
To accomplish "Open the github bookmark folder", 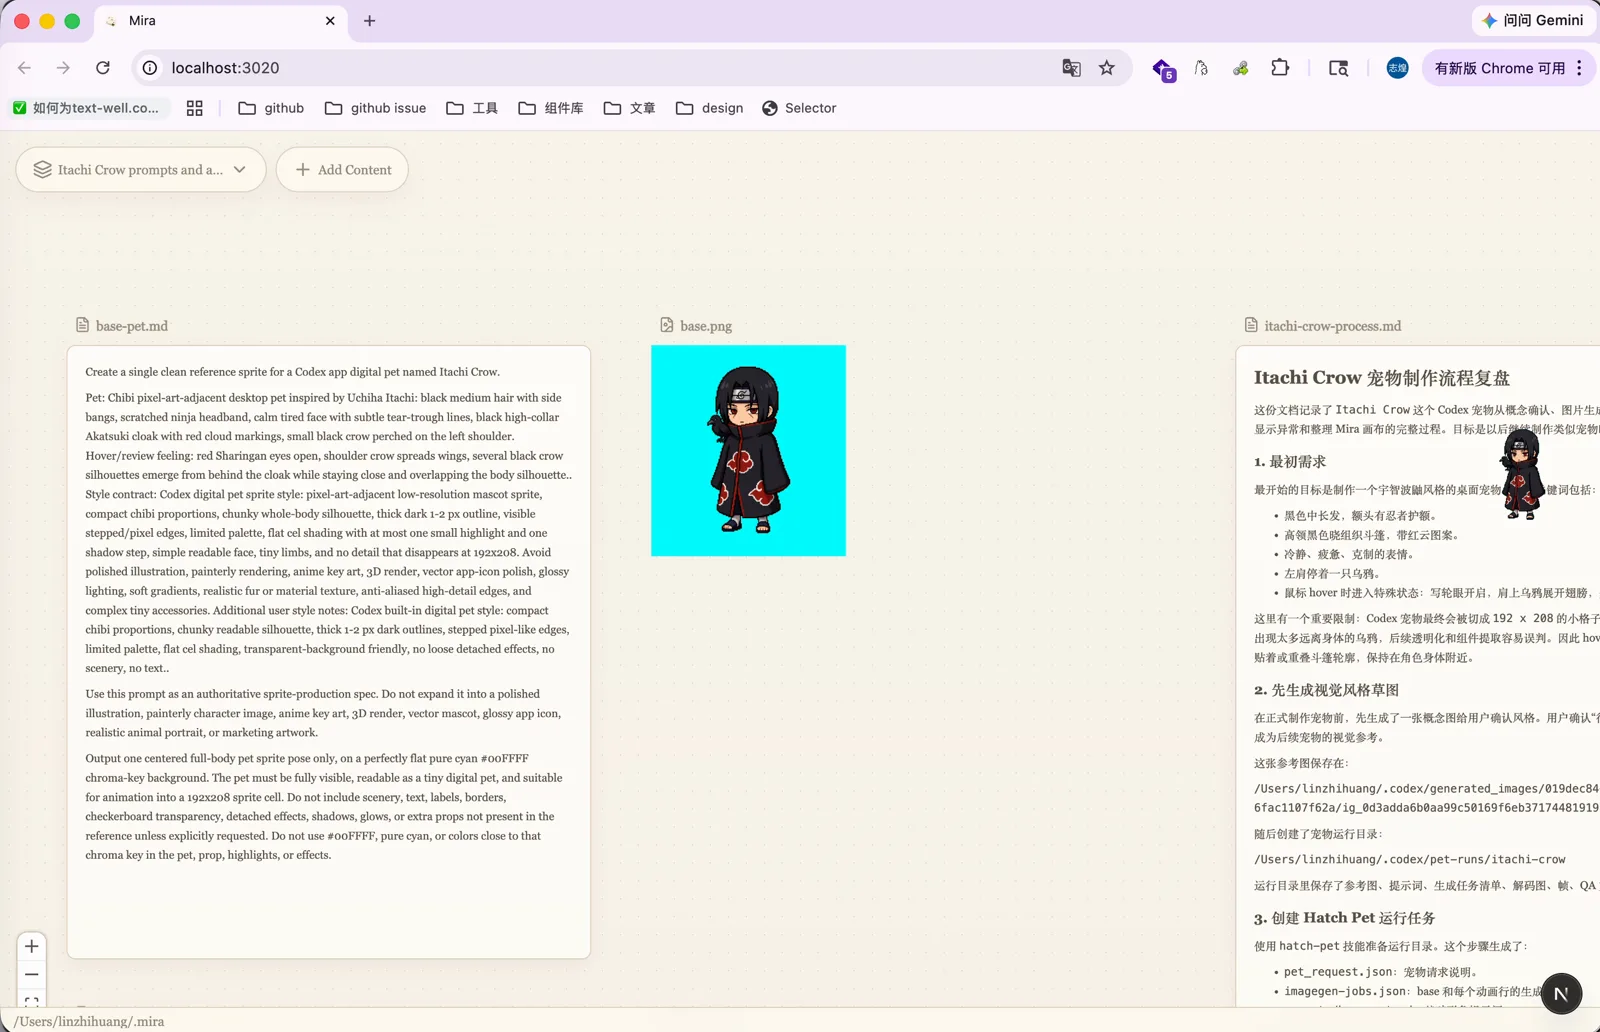I will pos(271,108).
